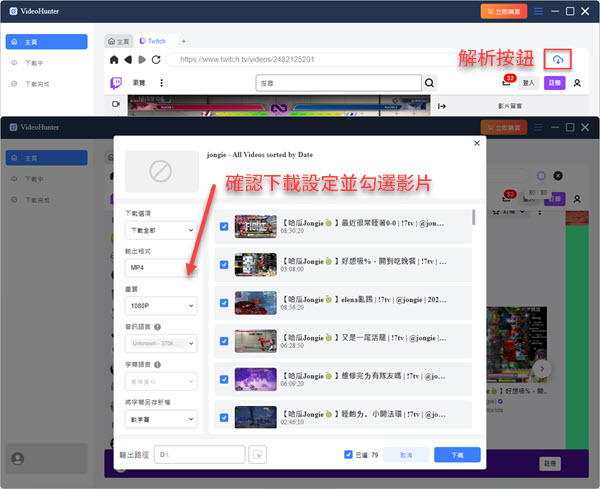
Task: Open the VideoHunter hamburger menu in the top window
Action: pyautogui.click(x=538, y=11)
